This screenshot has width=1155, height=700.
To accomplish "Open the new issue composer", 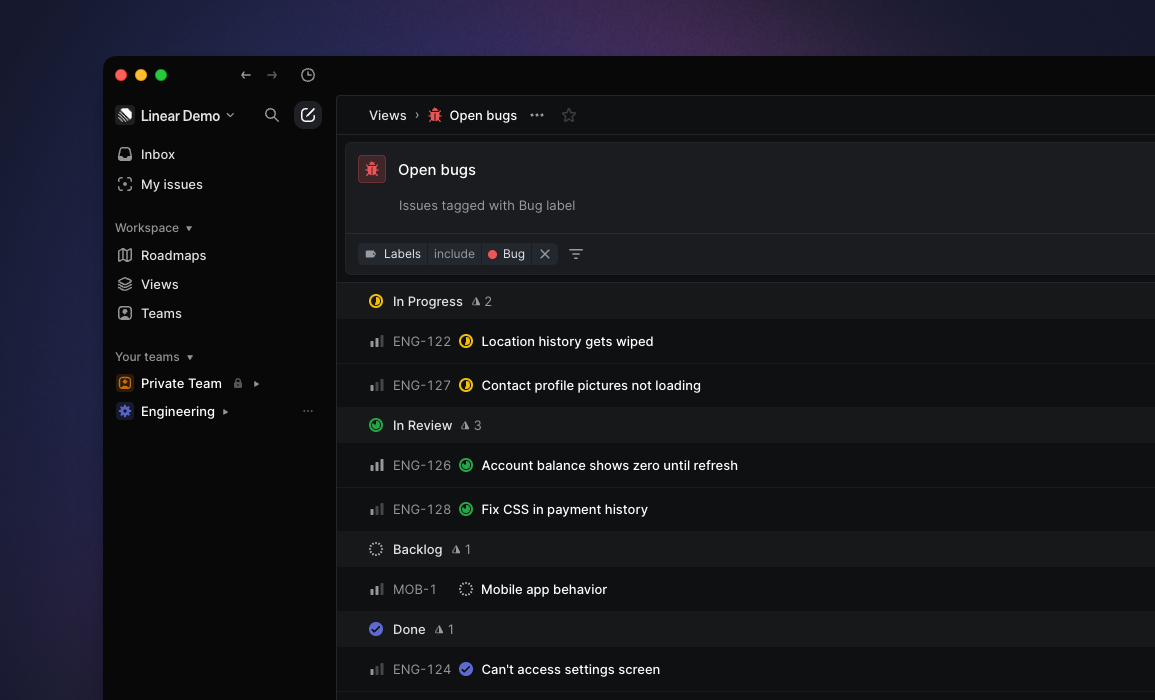I will [307, 115].
